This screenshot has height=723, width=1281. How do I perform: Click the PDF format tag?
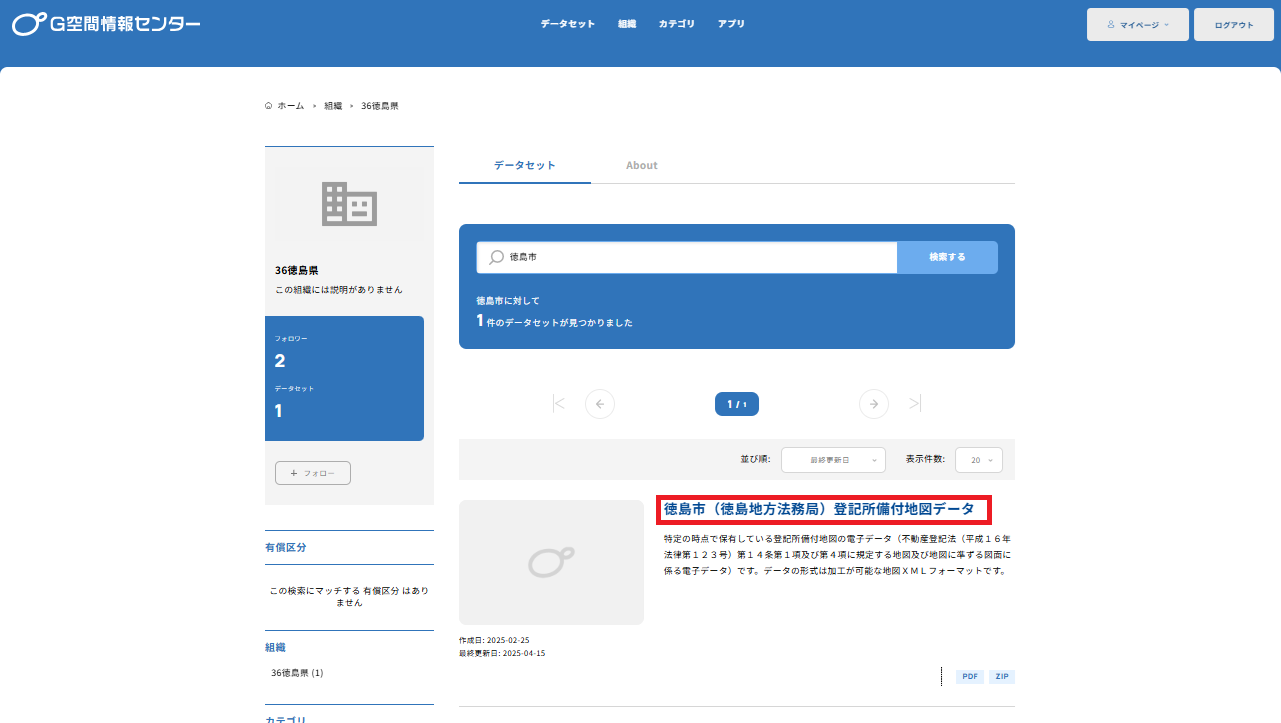[x=970, y=677]
